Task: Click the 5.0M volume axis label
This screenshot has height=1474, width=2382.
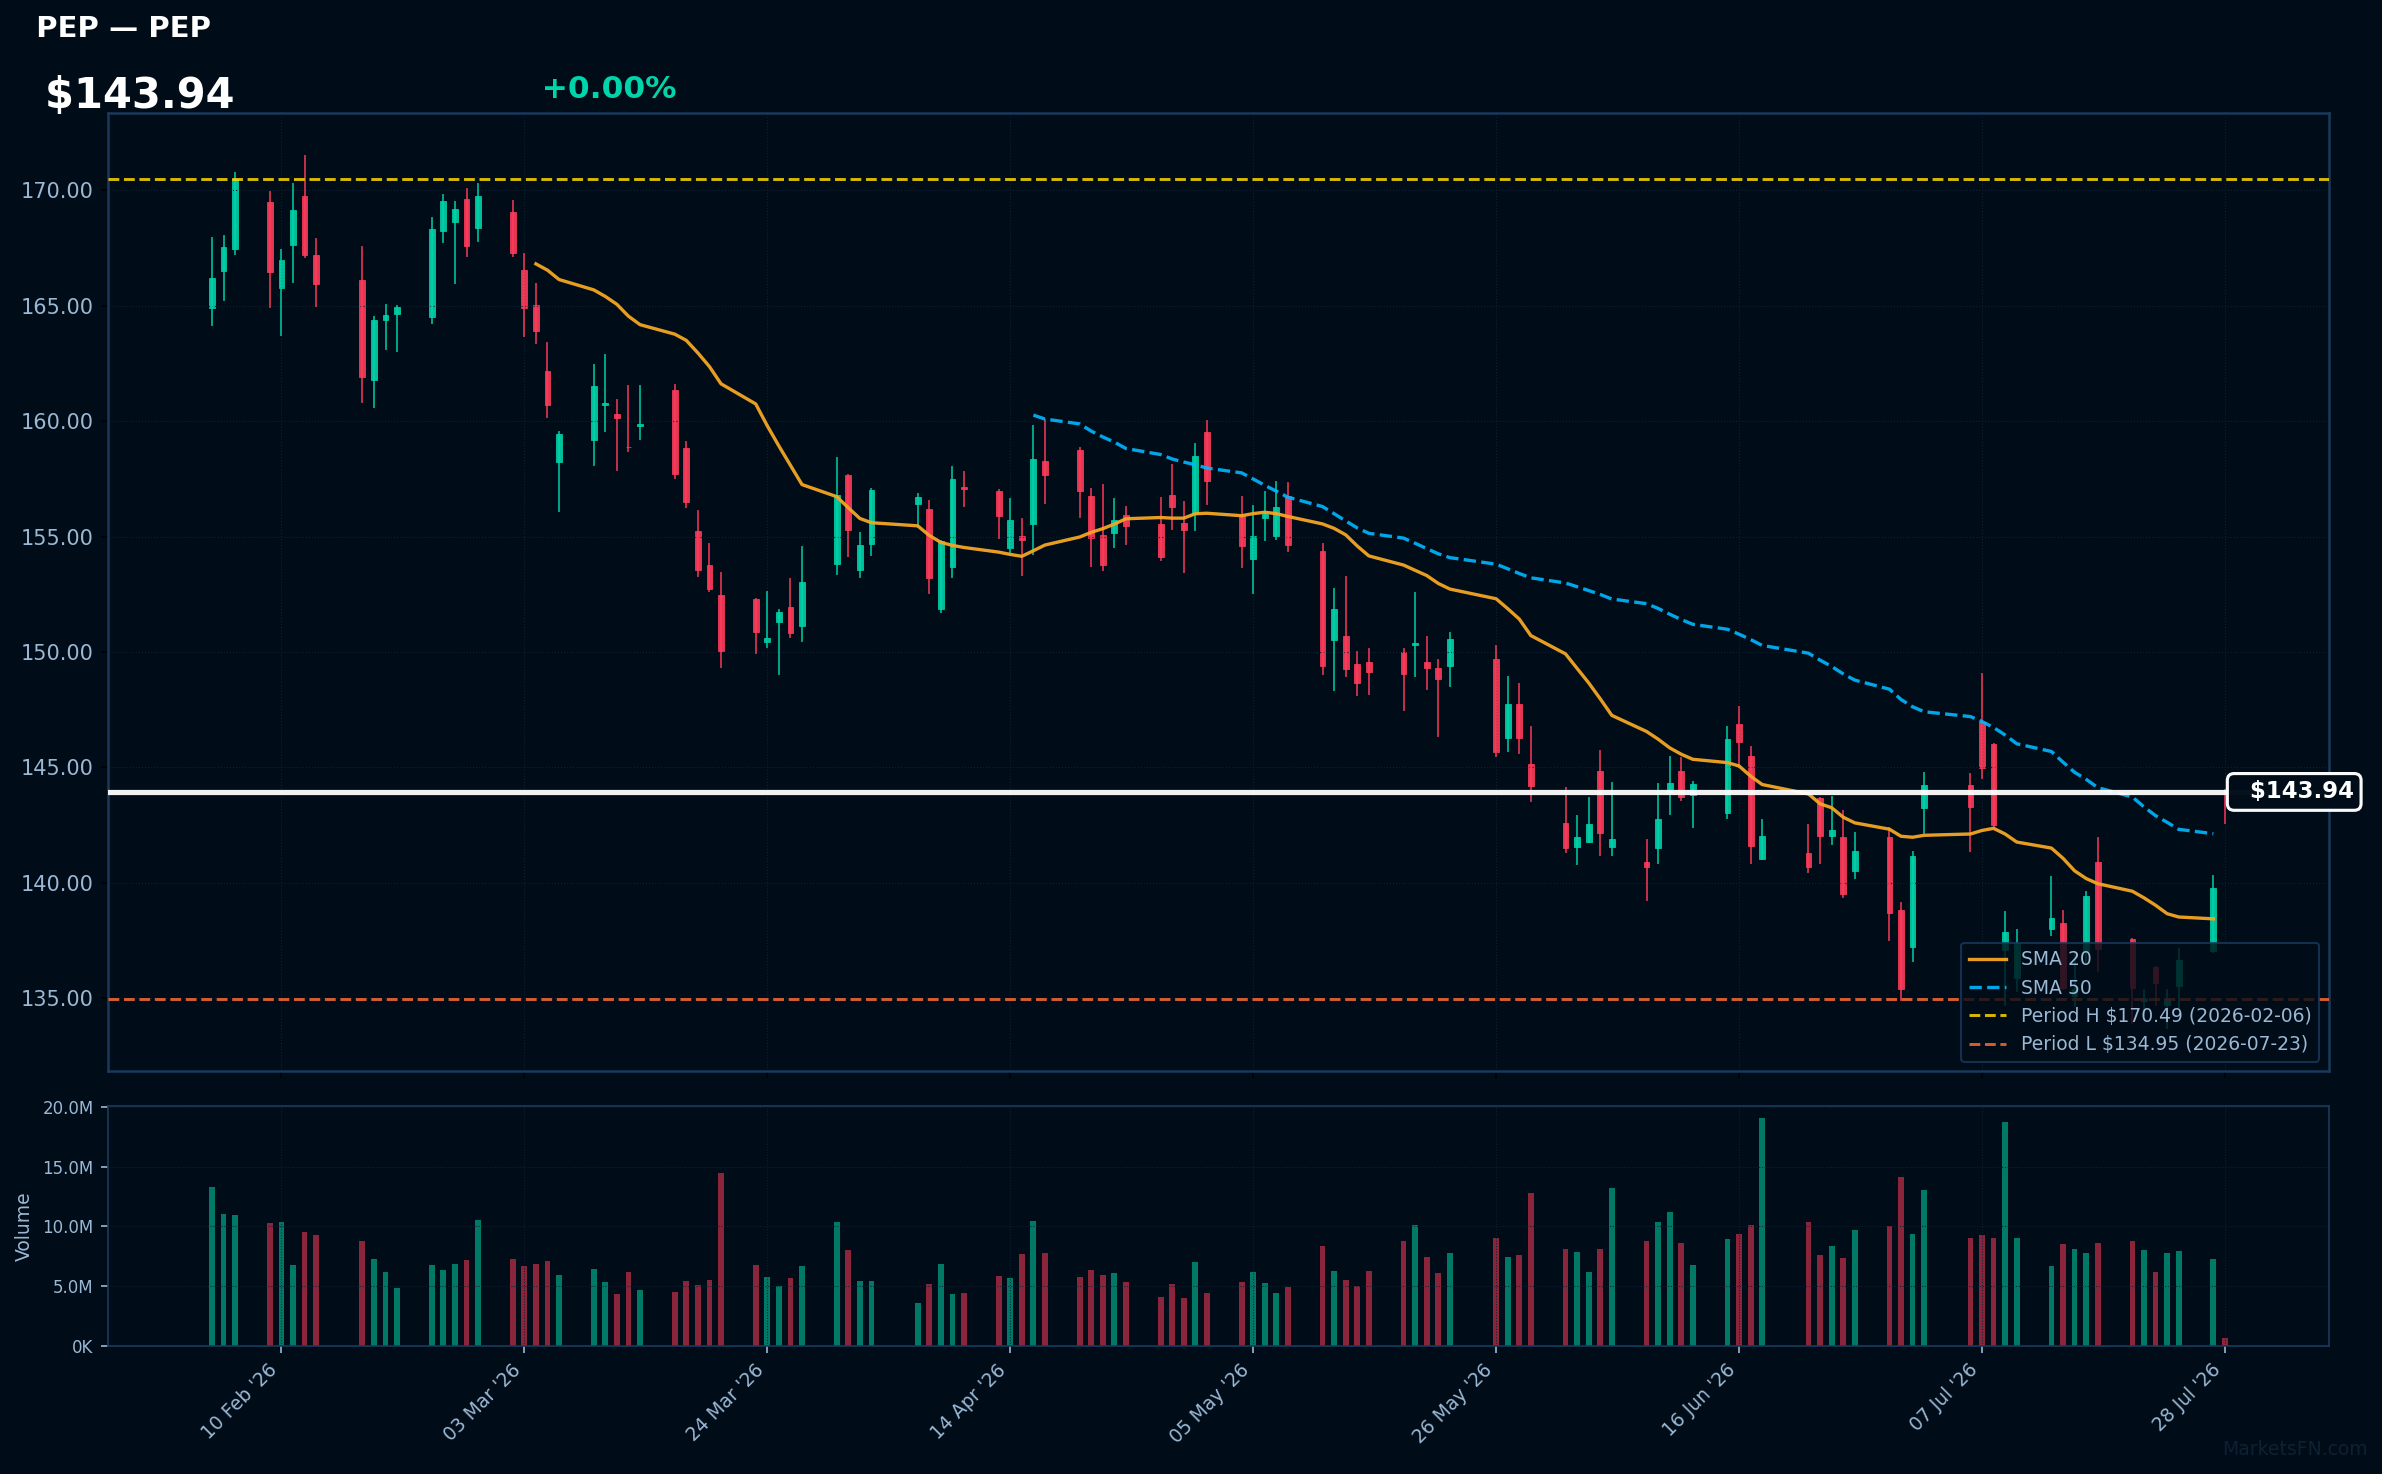Action: (x=72, y=1287)
